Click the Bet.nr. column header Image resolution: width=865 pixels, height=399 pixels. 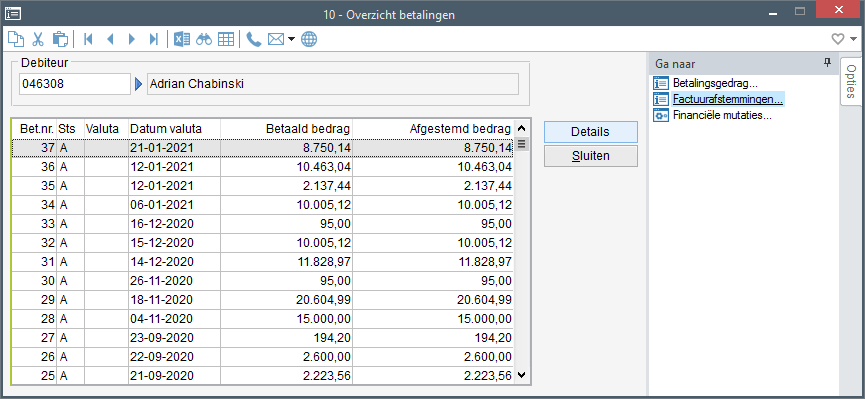click(35, 129)
